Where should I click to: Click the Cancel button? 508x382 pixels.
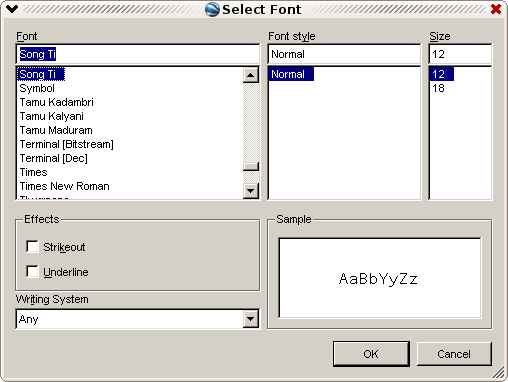454,354
